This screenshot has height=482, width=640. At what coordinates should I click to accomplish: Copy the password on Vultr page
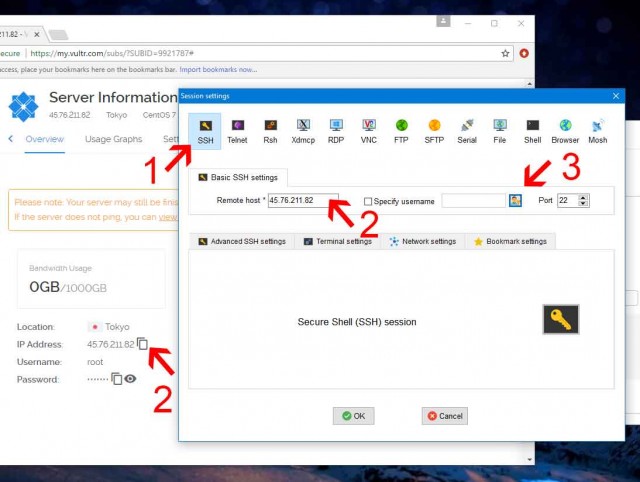117,379
